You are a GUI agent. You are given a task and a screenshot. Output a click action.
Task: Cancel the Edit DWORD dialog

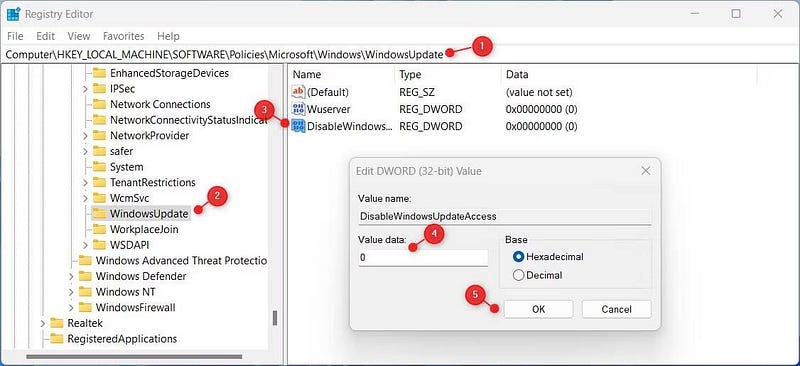click(x=616, y=309)
